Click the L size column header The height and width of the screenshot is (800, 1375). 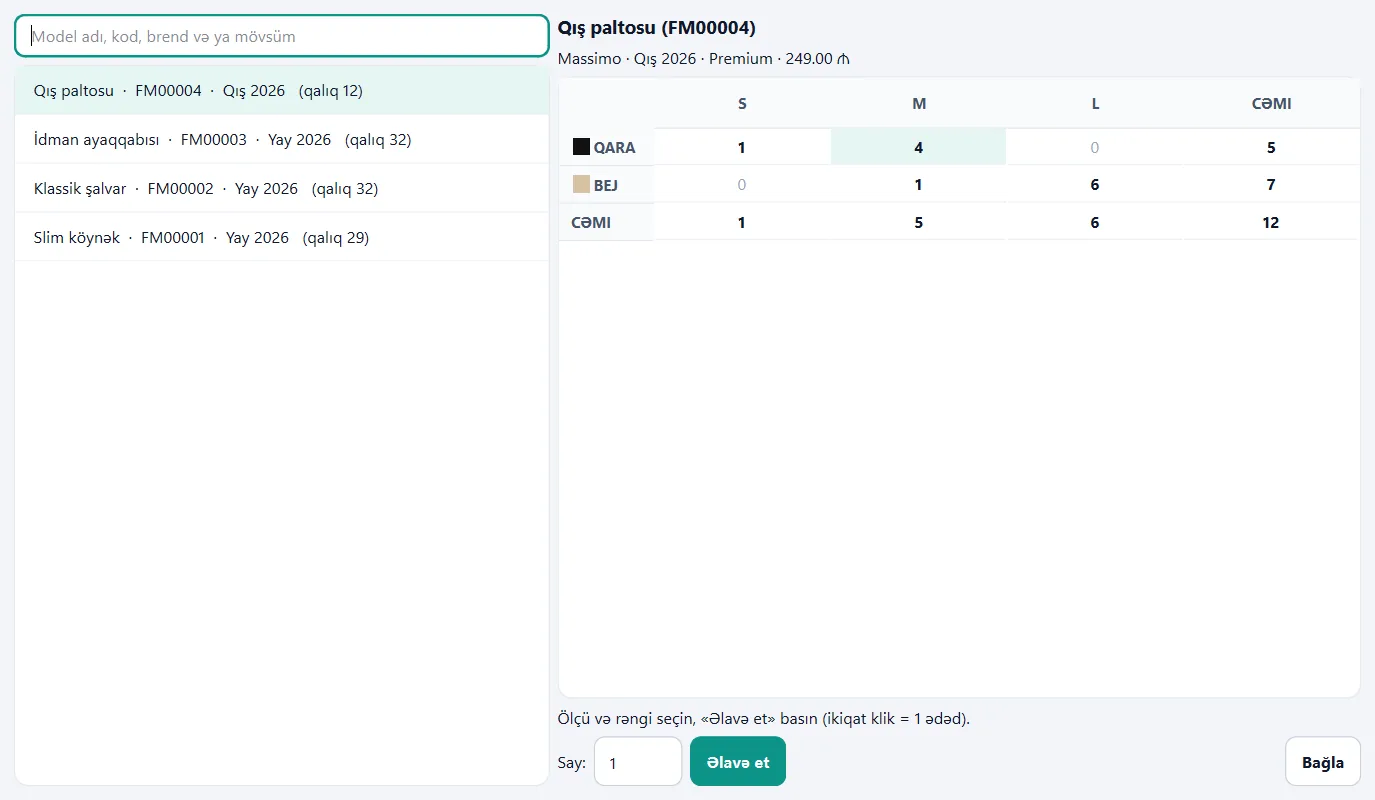(1094, 104)
